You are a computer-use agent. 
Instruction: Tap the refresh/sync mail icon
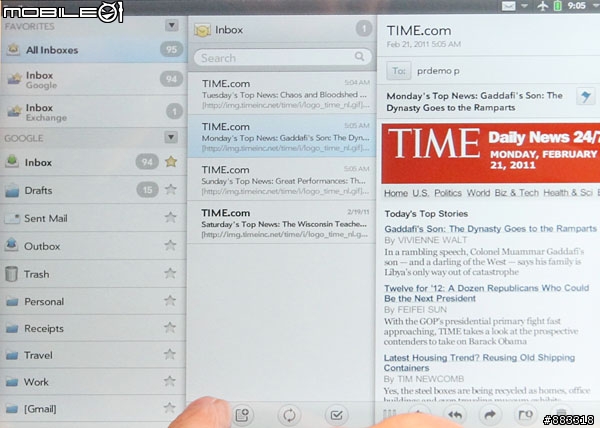point(289,415)
